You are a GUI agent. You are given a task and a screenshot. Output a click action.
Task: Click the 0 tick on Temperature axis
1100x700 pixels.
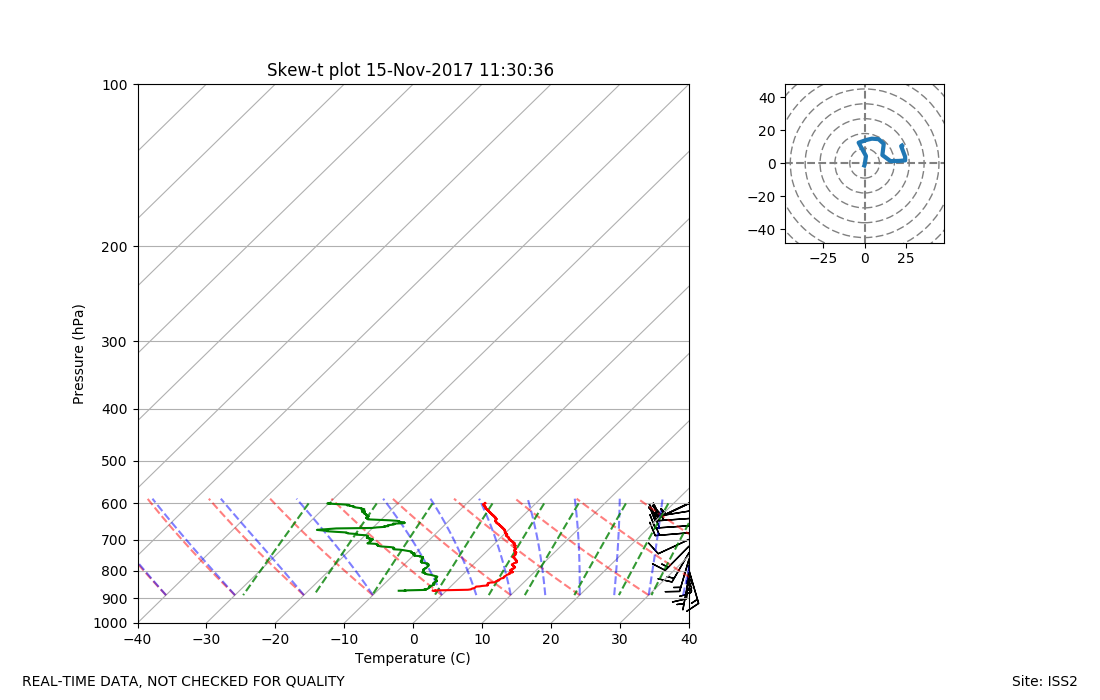pyautogui.click(x=414, y=639)
